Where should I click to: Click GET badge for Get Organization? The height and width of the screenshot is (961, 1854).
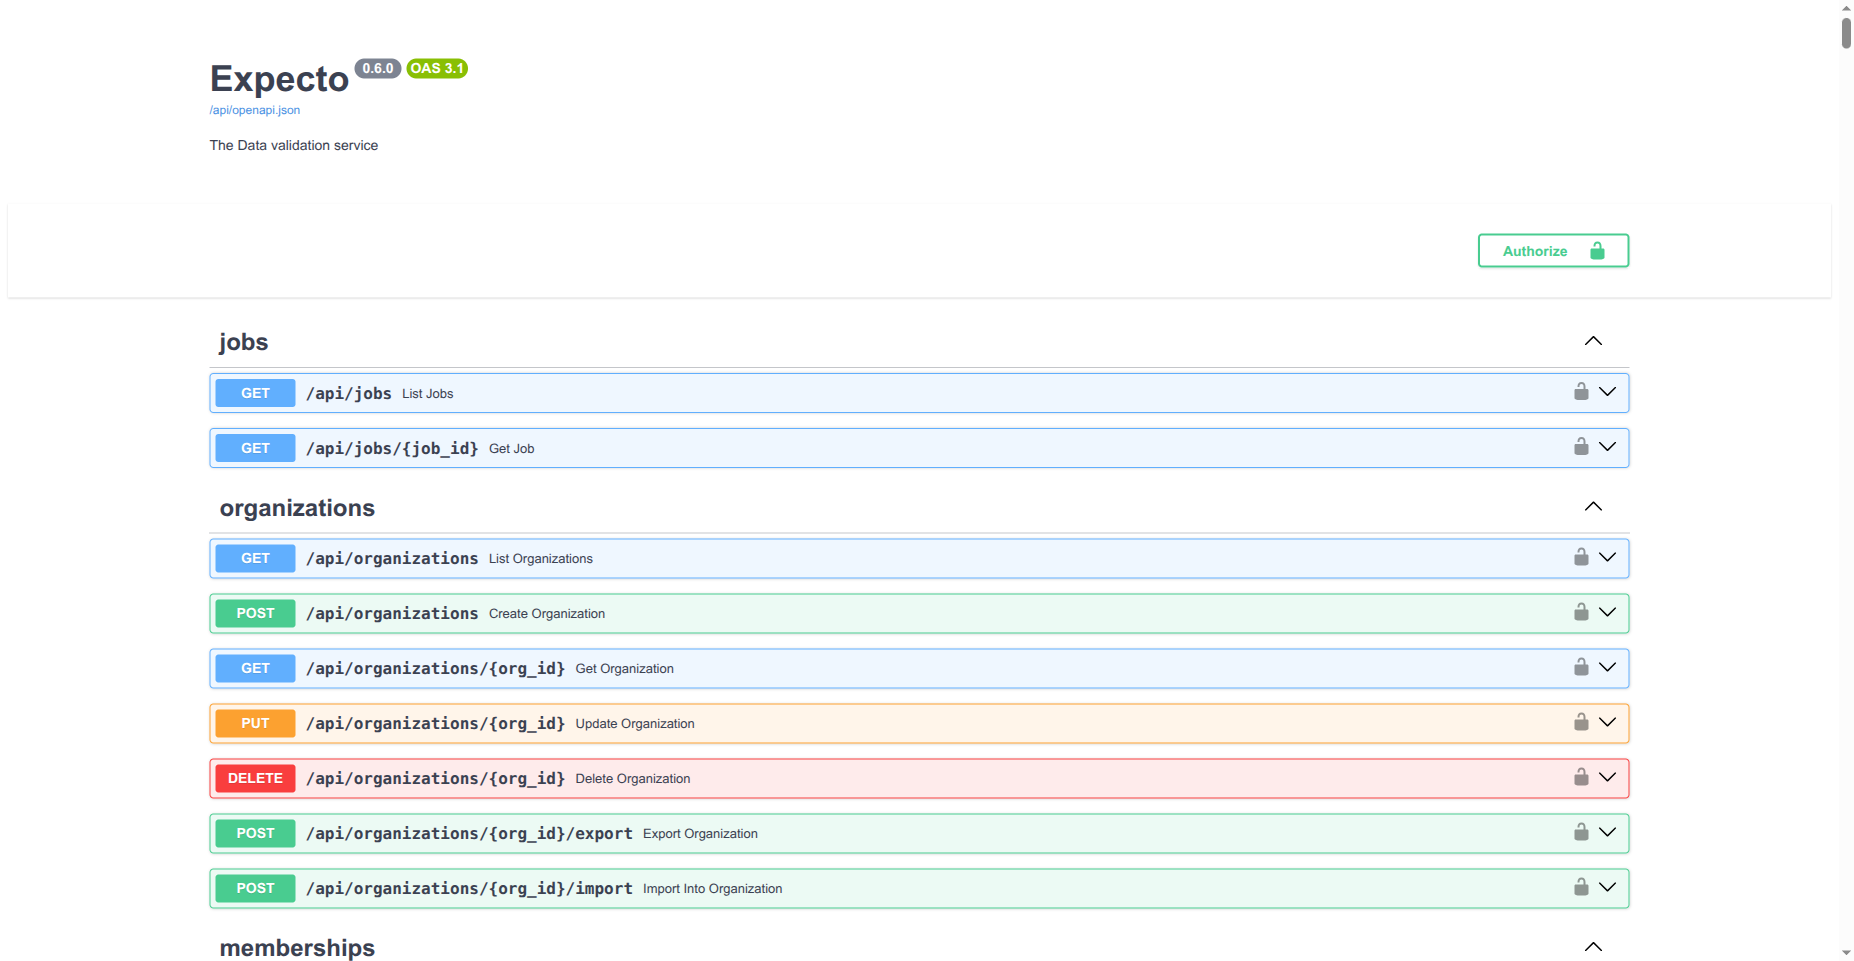[255, 668]
